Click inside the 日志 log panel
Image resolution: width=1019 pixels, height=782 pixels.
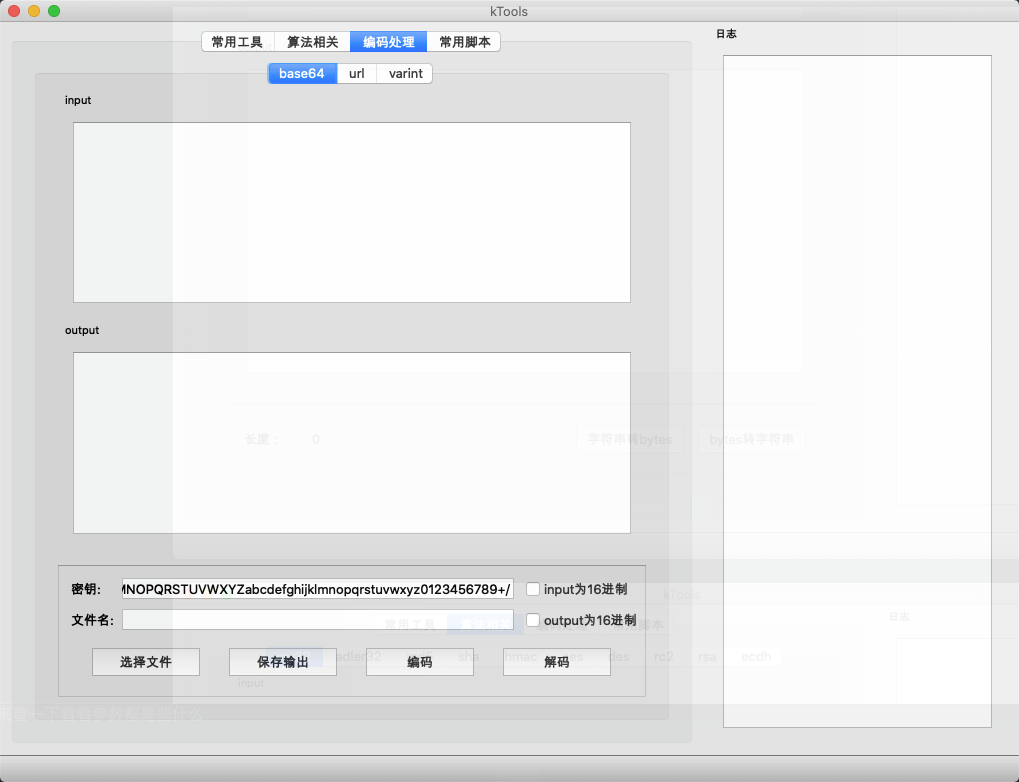(857, 391)
